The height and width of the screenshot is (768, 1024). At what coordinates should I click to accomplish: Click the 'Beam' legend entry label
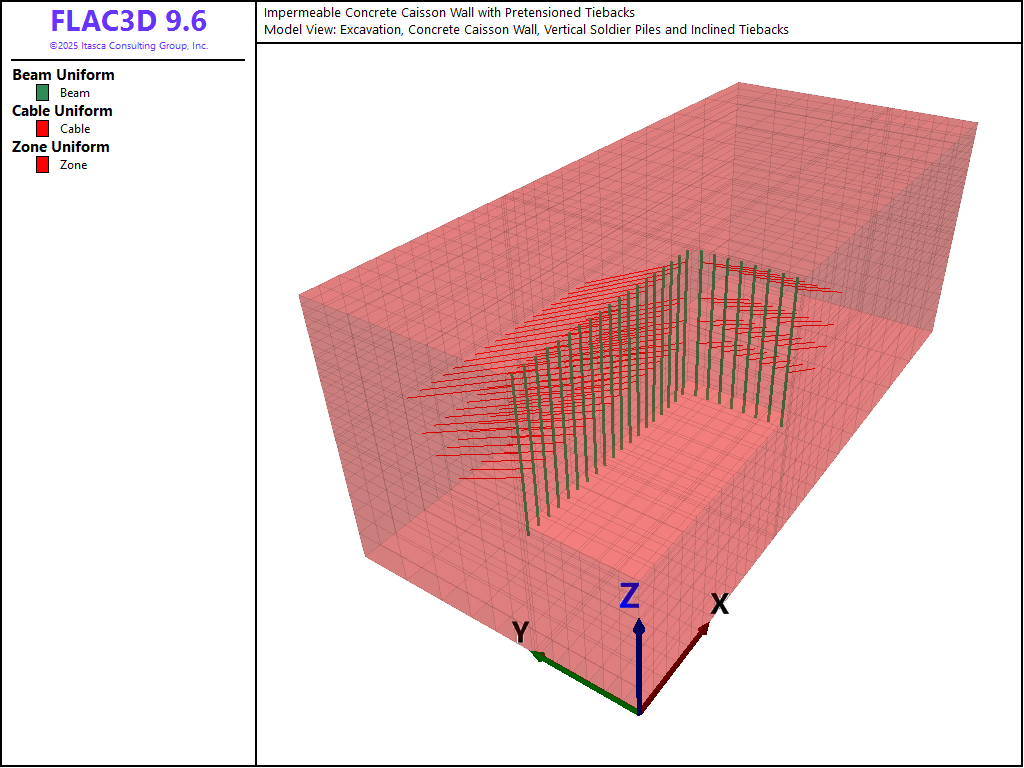(75, 93)
